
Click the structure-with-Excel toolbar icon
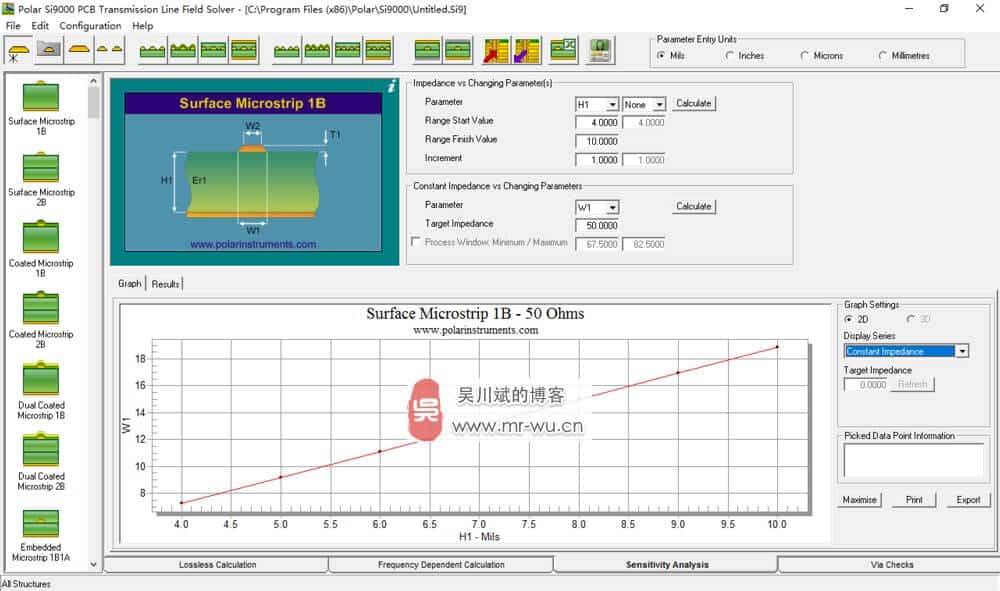point(563,50)
